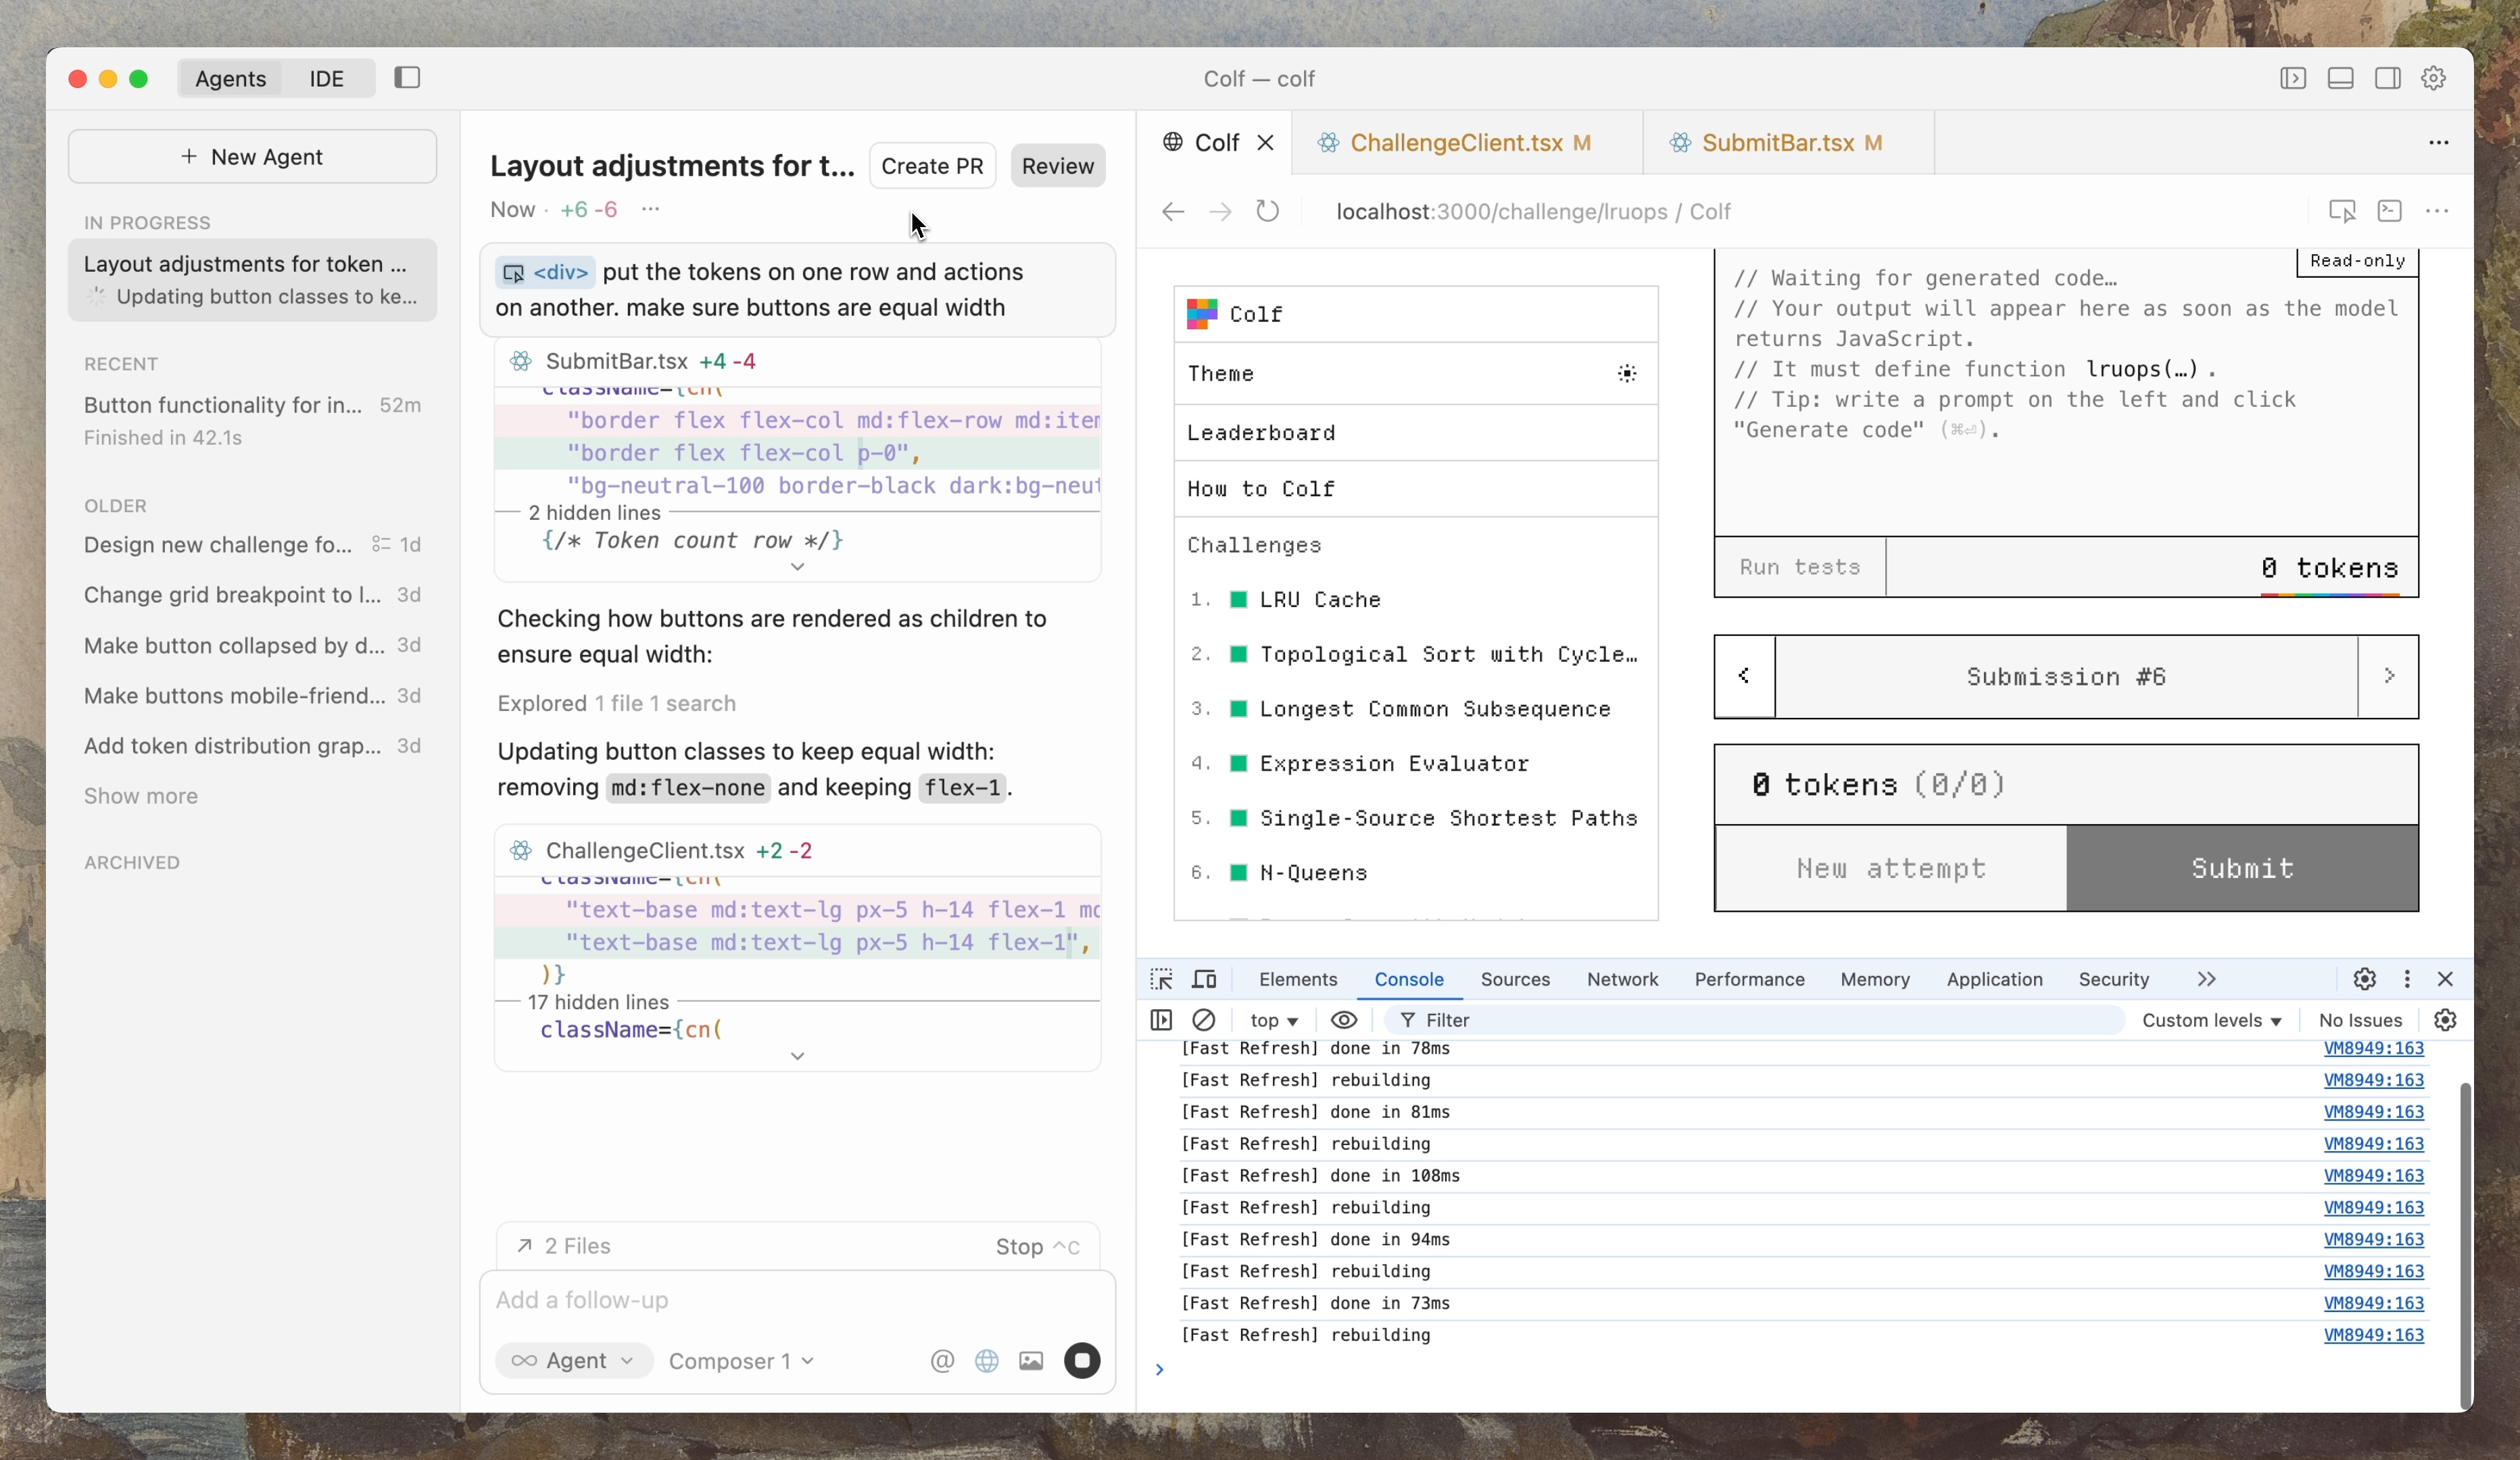Toggle live expression eye icon in console
2520x1460 pixels.
pyautogui.click(x=1344, y=1020)
